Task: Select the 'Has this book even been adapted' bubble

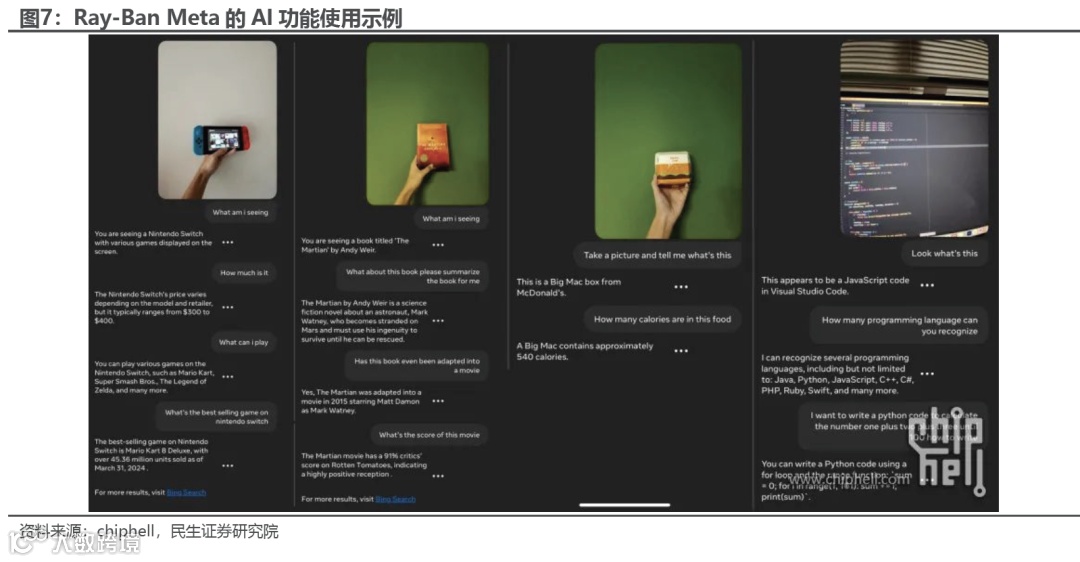Action: pos(417,366)
